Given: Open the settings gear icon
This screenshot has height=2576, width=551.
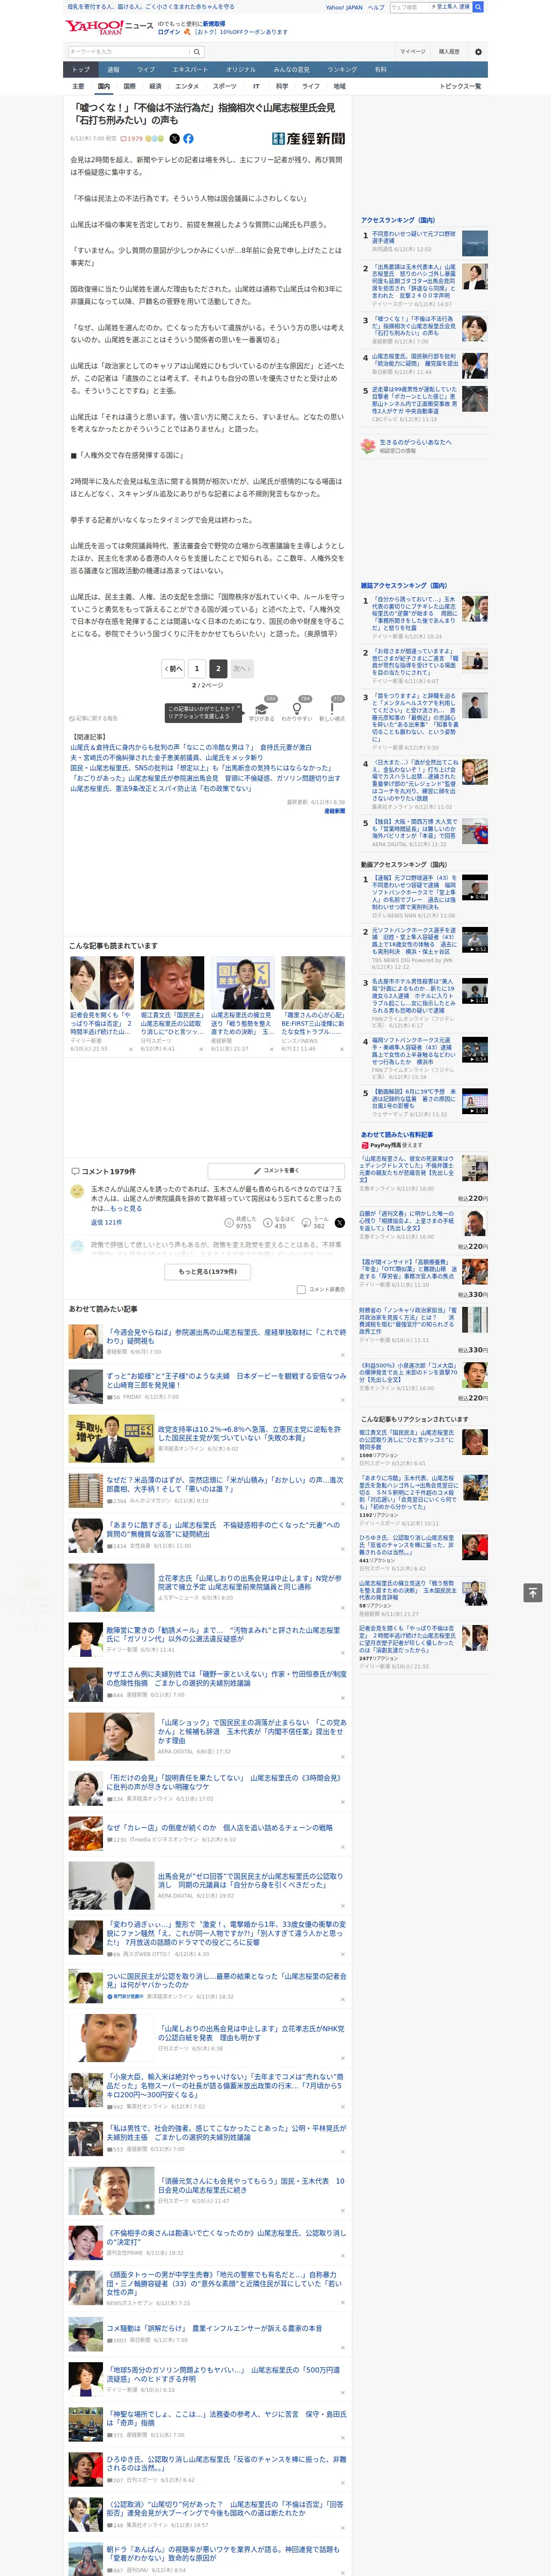Looking at the screenshot, I should (478, 51).
